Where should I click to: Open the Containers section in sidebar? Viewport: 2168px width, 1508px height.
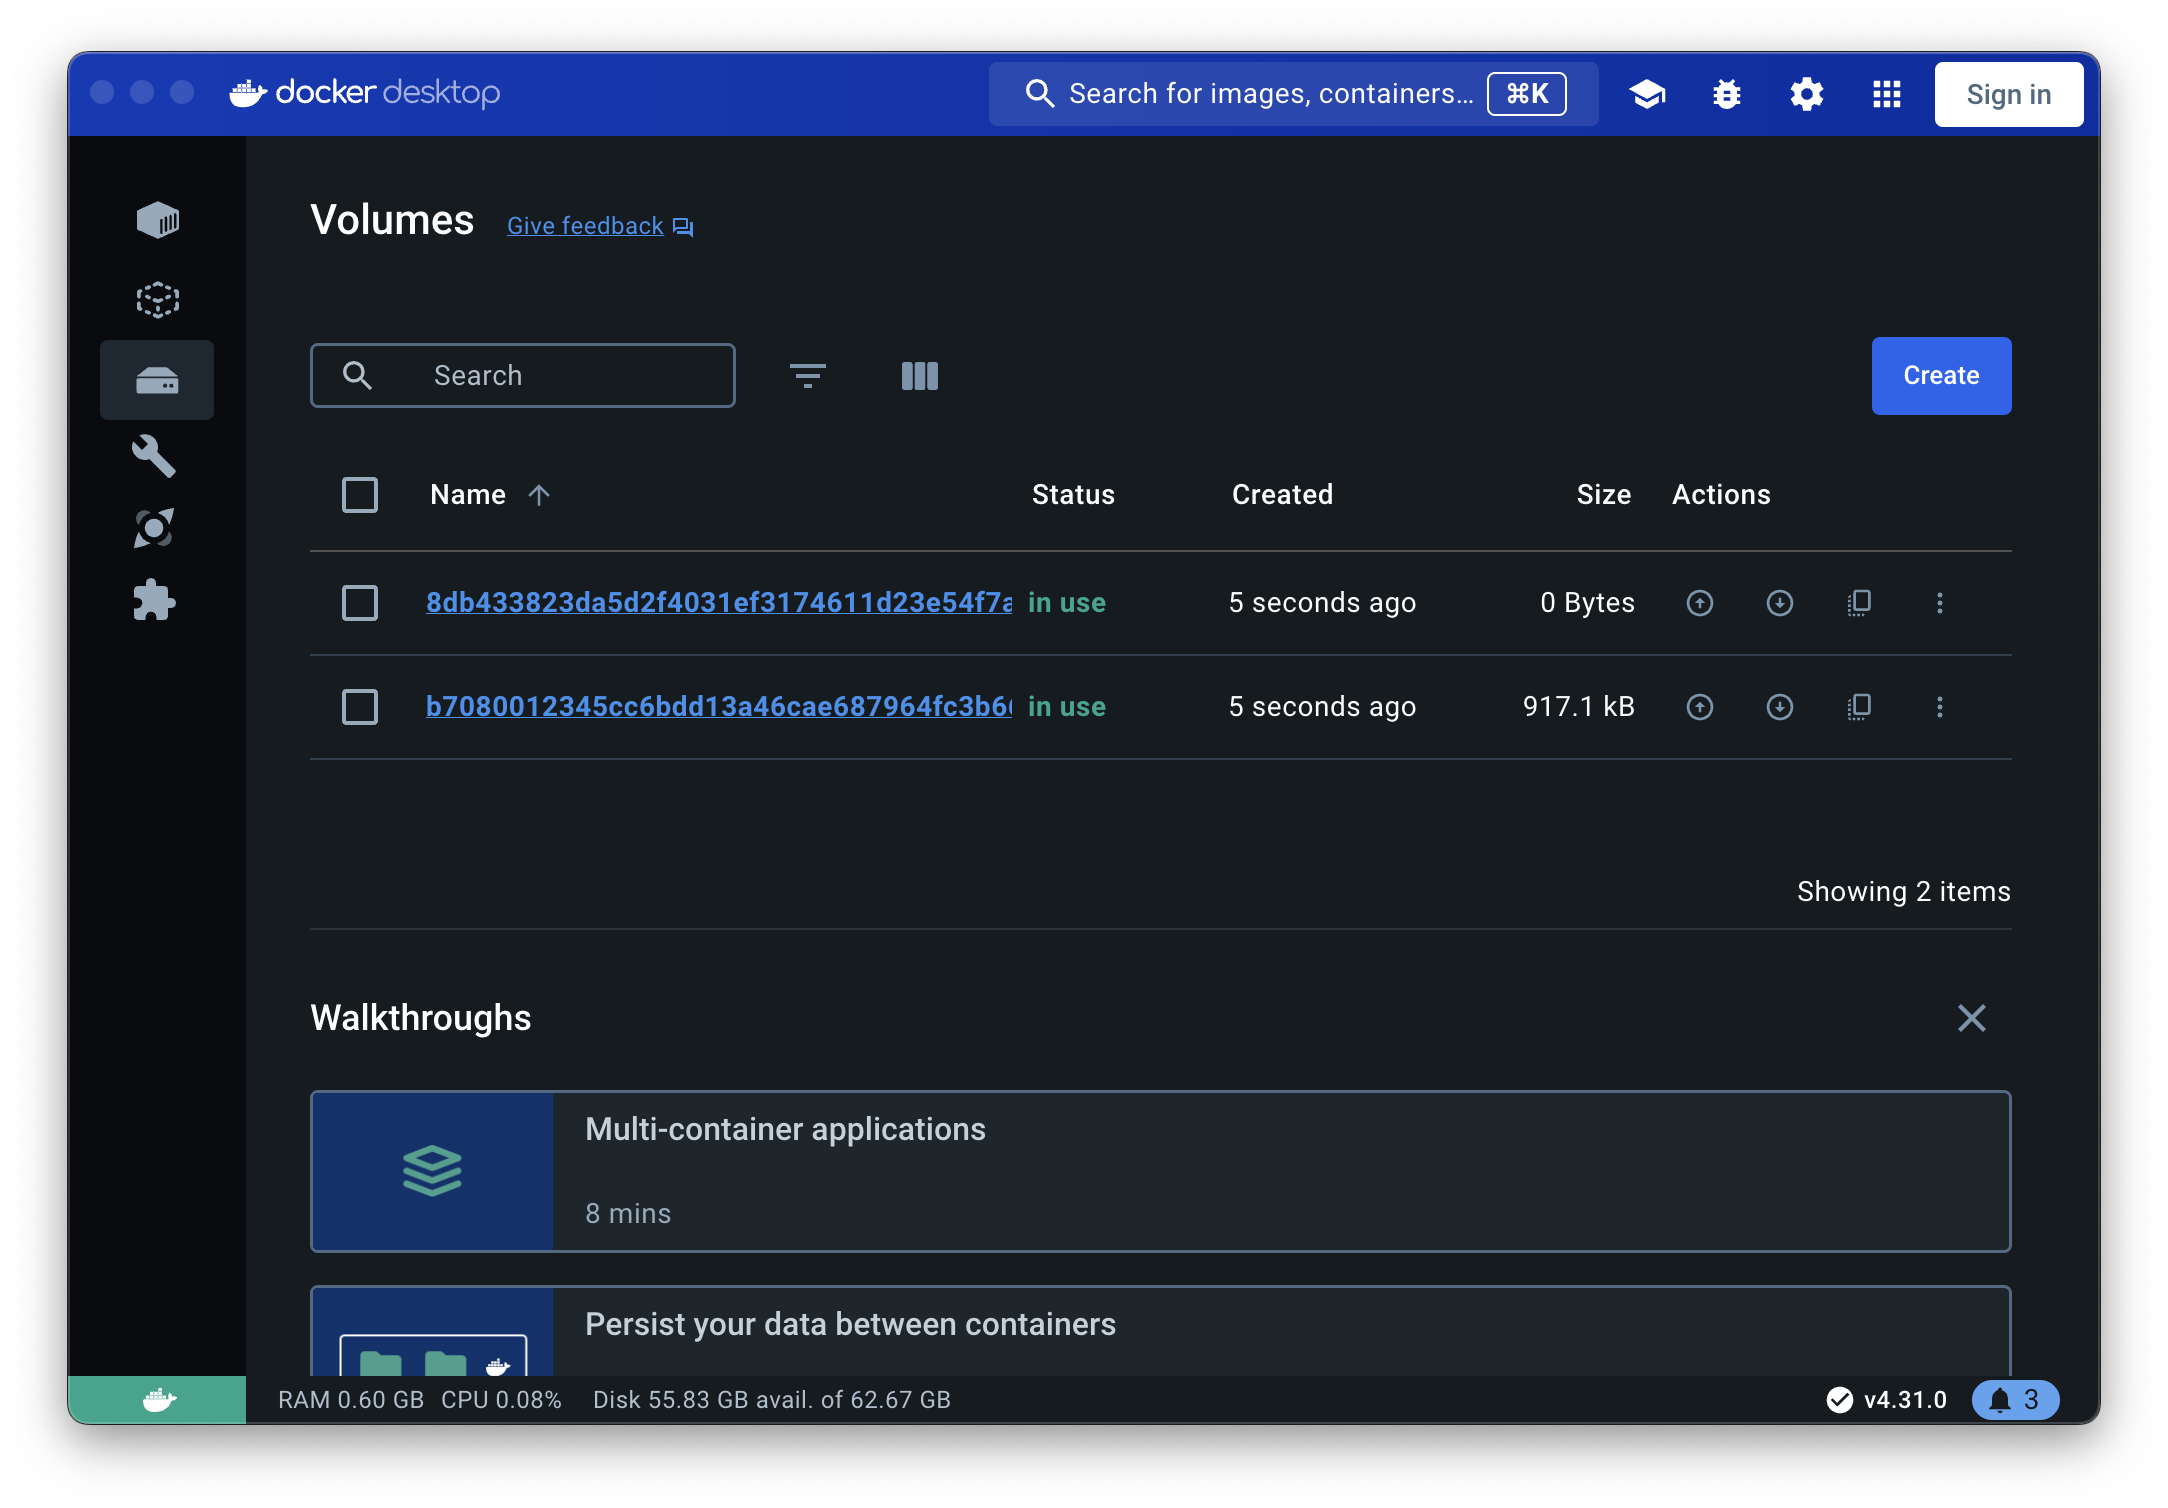(157, 220)
